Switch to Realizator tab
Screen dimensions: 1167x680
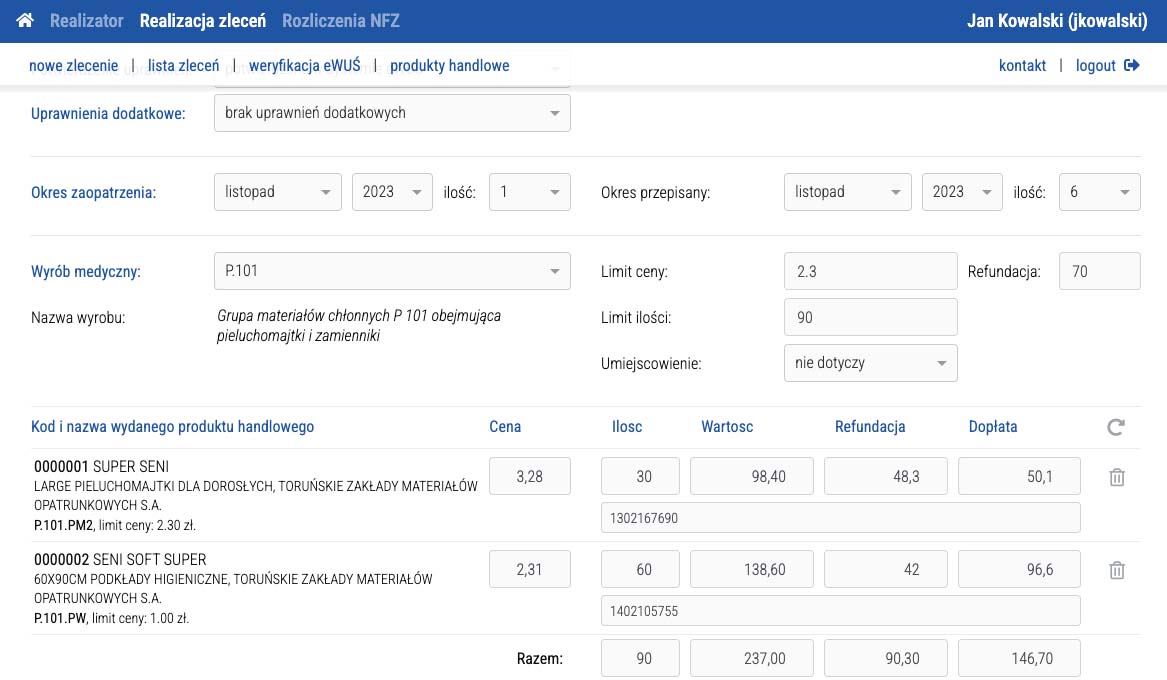click(86, 21)
